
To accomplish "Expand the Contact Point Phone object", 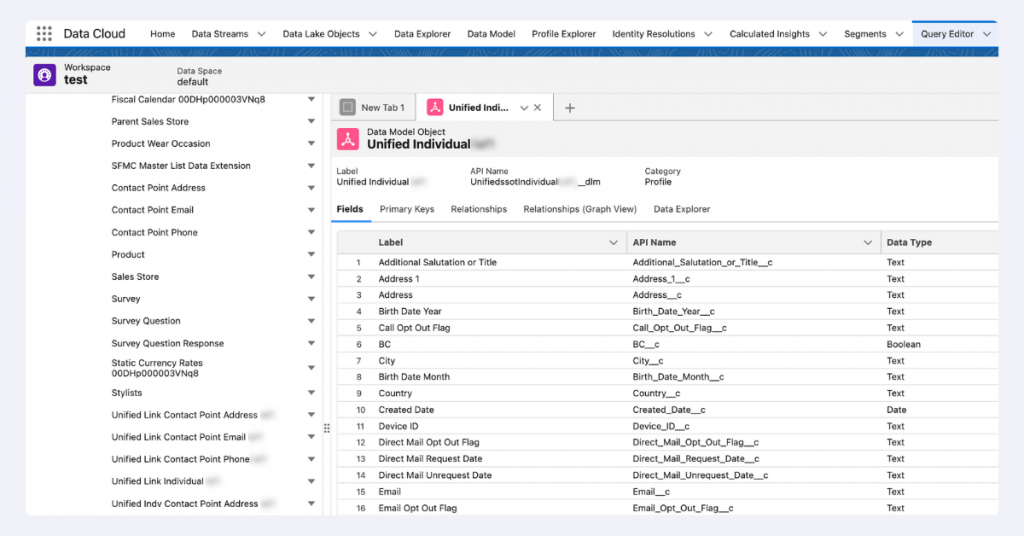I will click(312, 232).
